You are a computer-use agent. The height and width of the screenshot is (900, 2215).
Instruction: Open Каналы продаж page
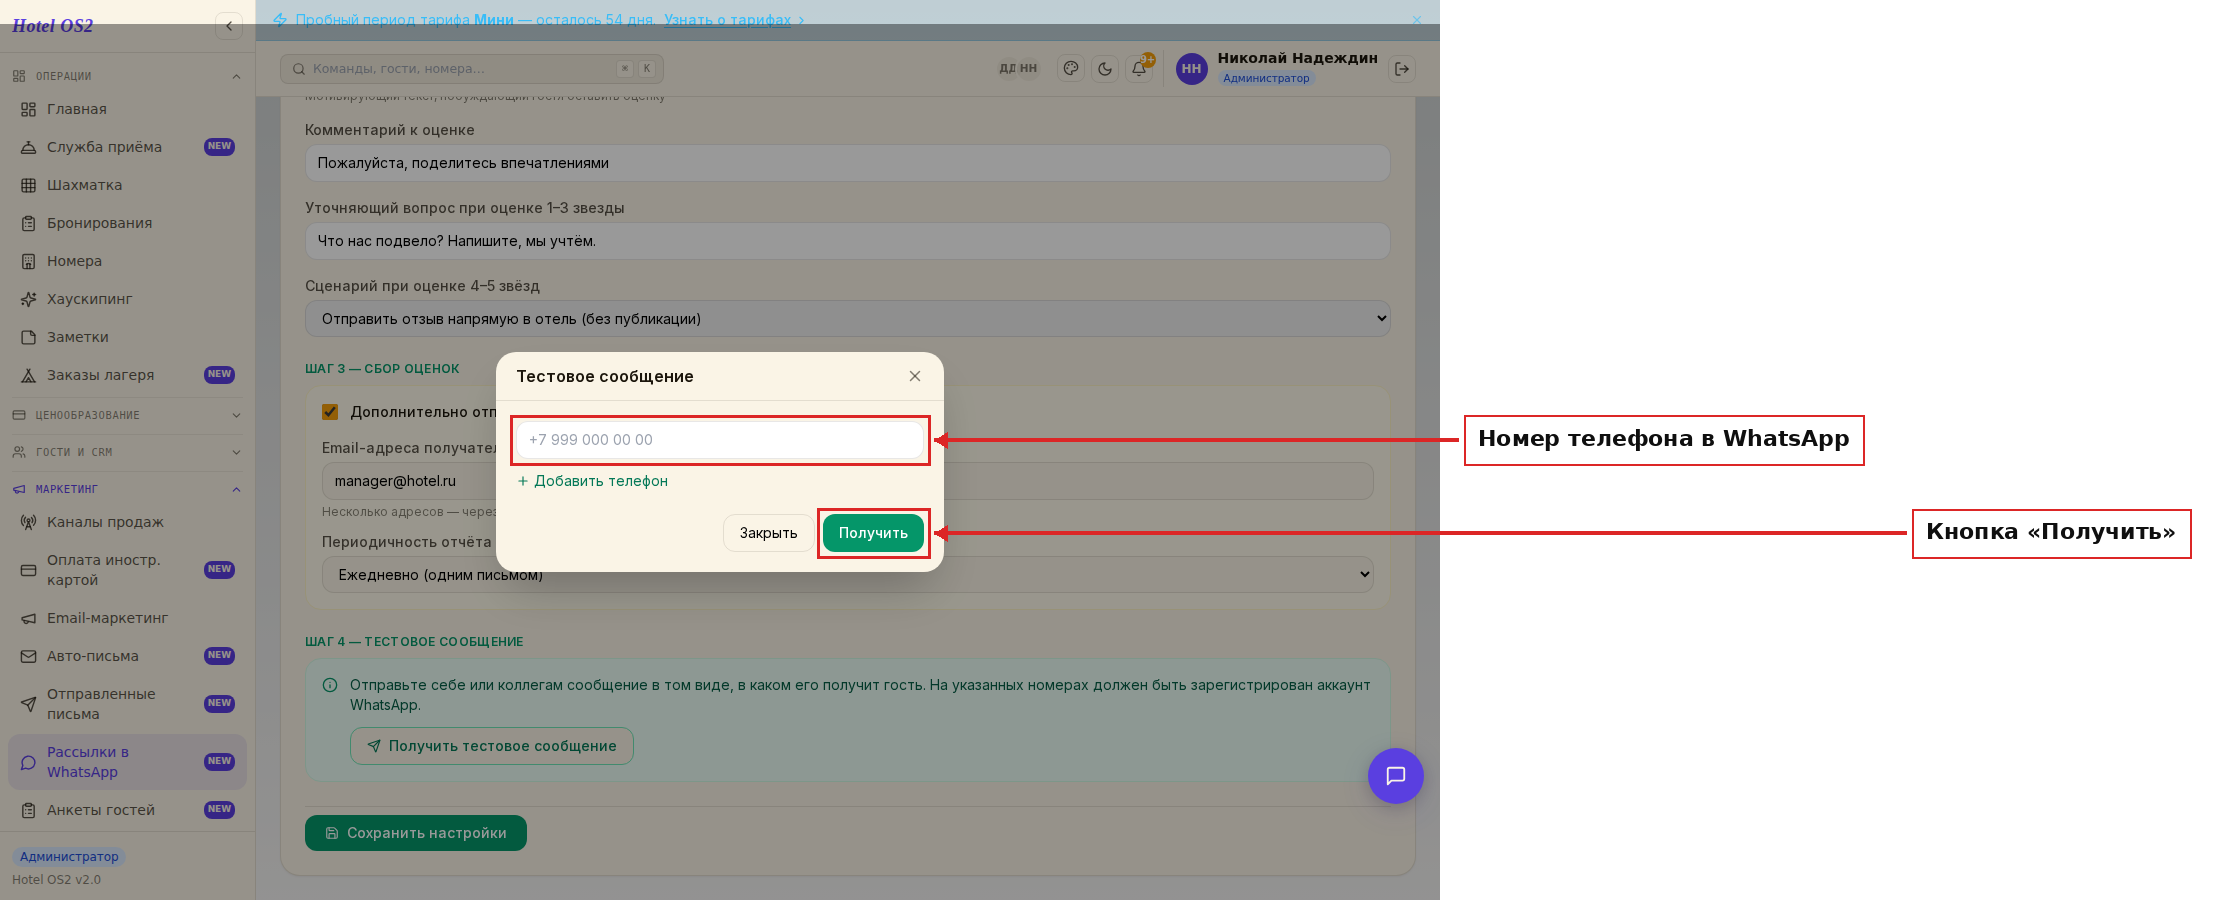coord(127,522)
